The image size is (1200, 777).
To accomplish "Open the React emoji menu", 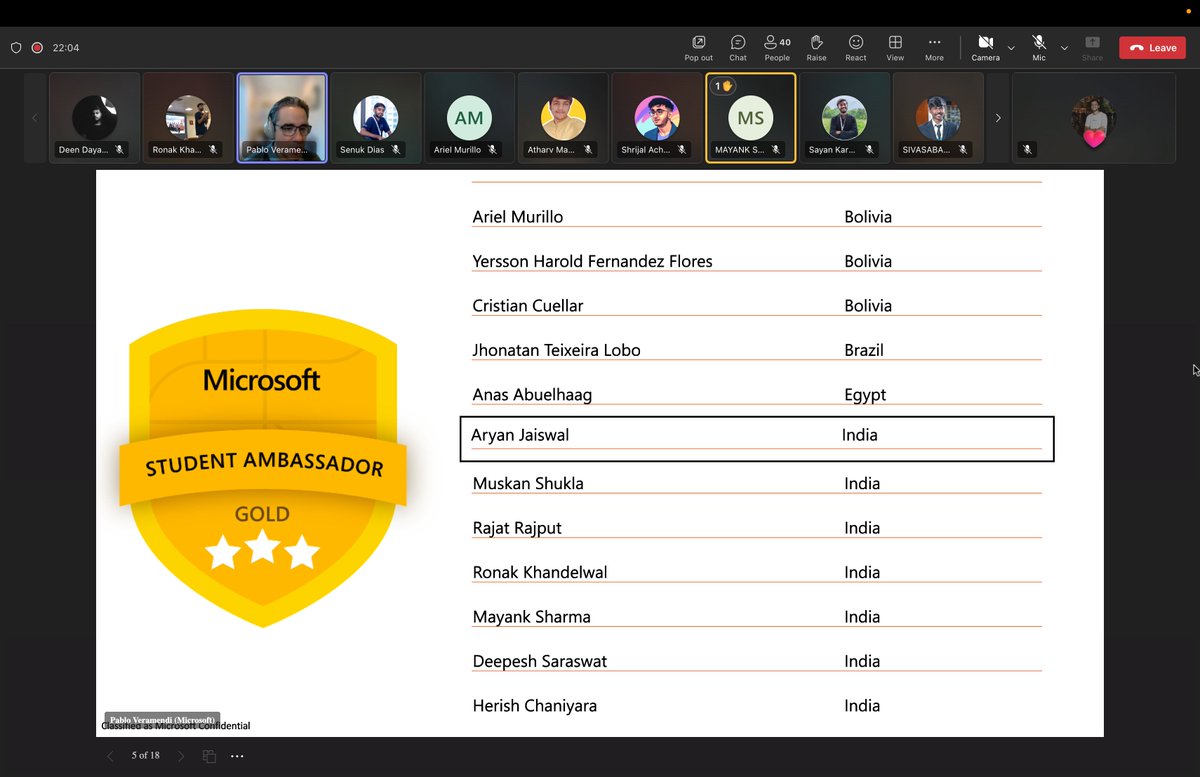I will tap(856, 48).
